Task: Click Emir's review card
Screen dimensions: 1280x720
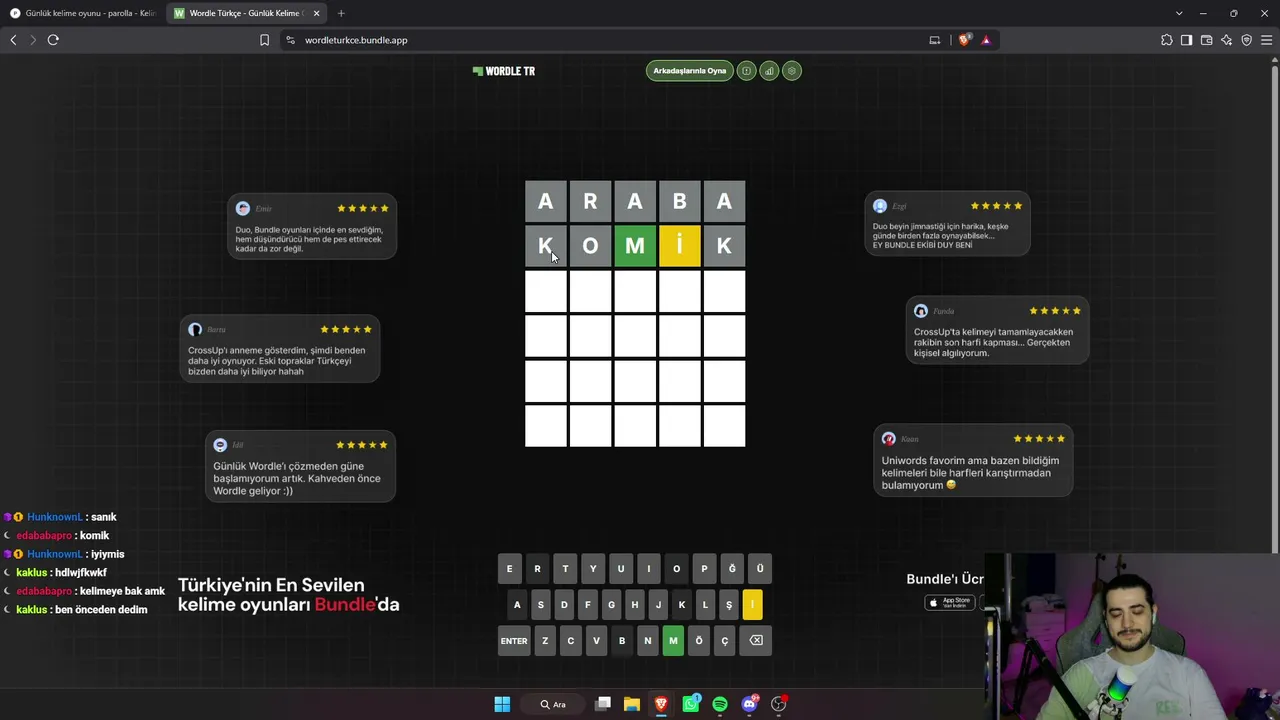Action: [312, 226]
